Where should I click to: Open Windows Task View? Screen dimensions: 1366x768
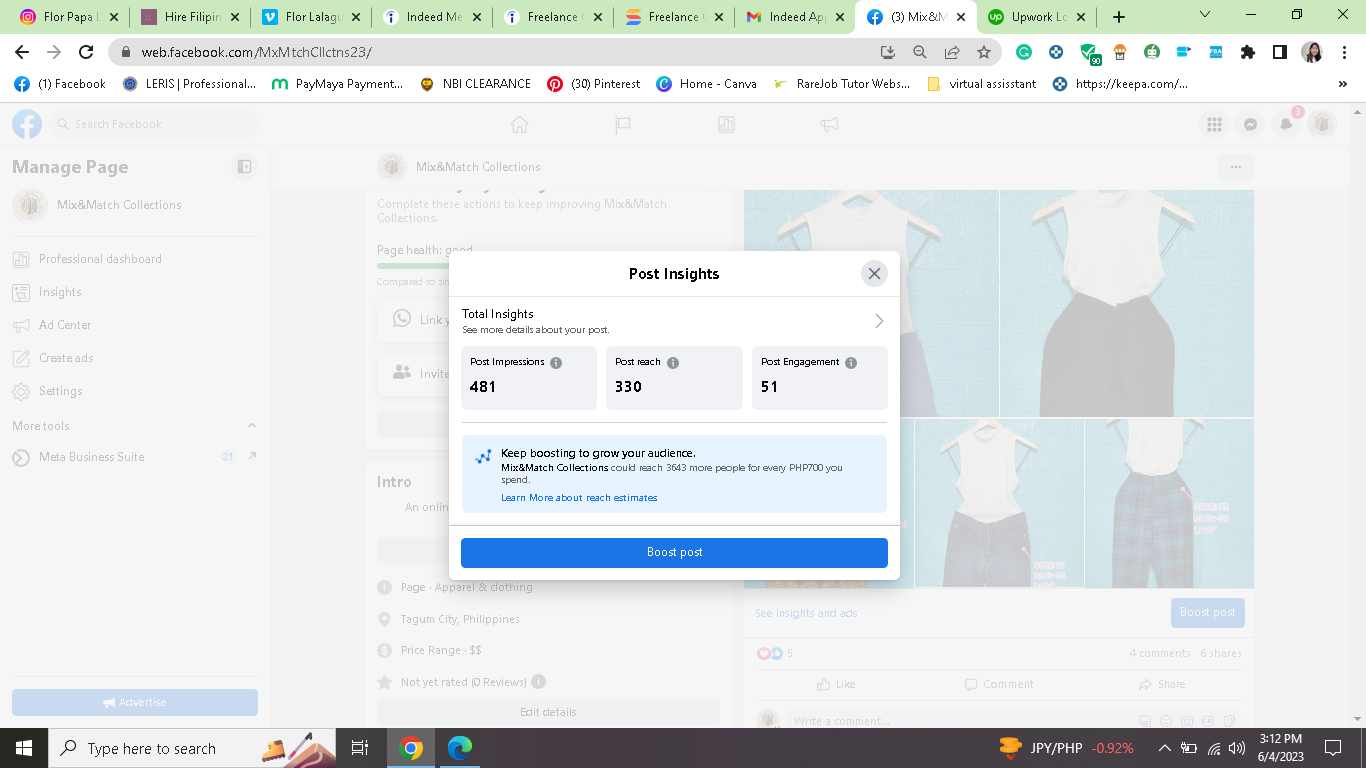[360, 748]
